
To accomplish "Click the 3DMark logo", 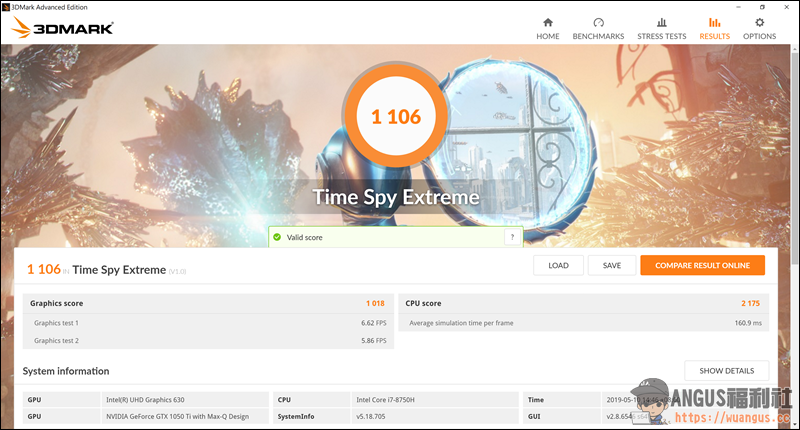I will coord(62,29).
